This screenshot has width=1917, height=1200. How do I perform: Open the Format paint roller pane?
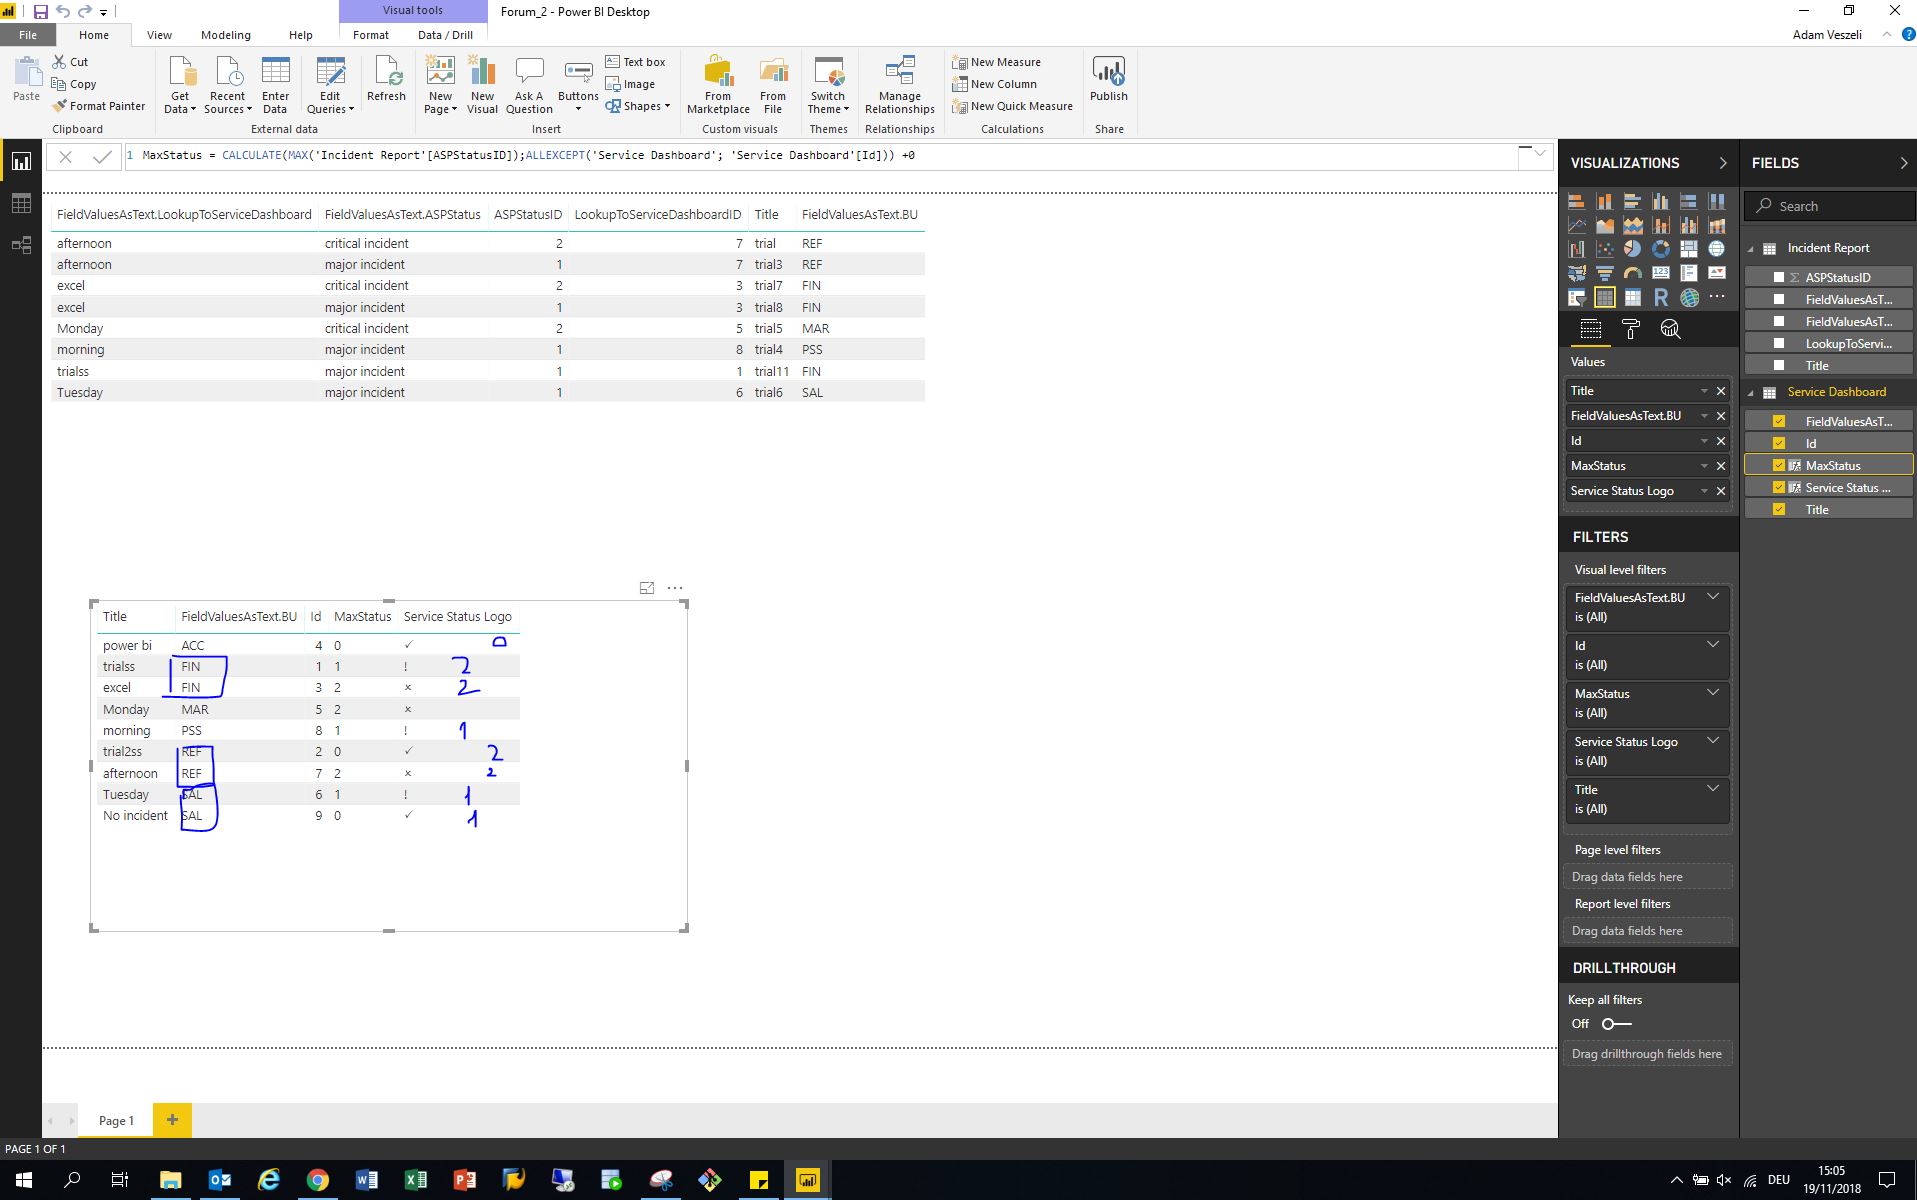click(x=1631, y=329)
